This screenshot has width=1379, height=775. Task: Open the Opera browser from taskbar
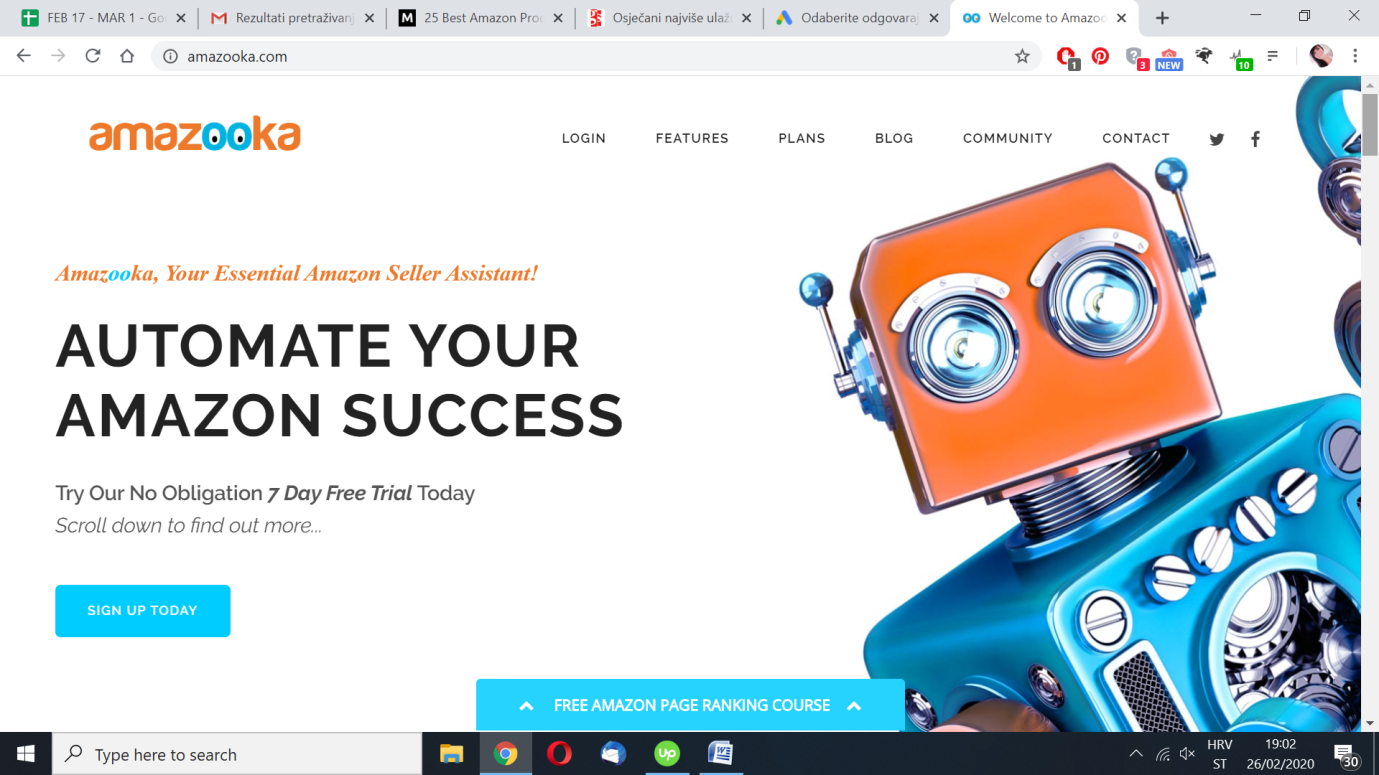tap(559, 753)
